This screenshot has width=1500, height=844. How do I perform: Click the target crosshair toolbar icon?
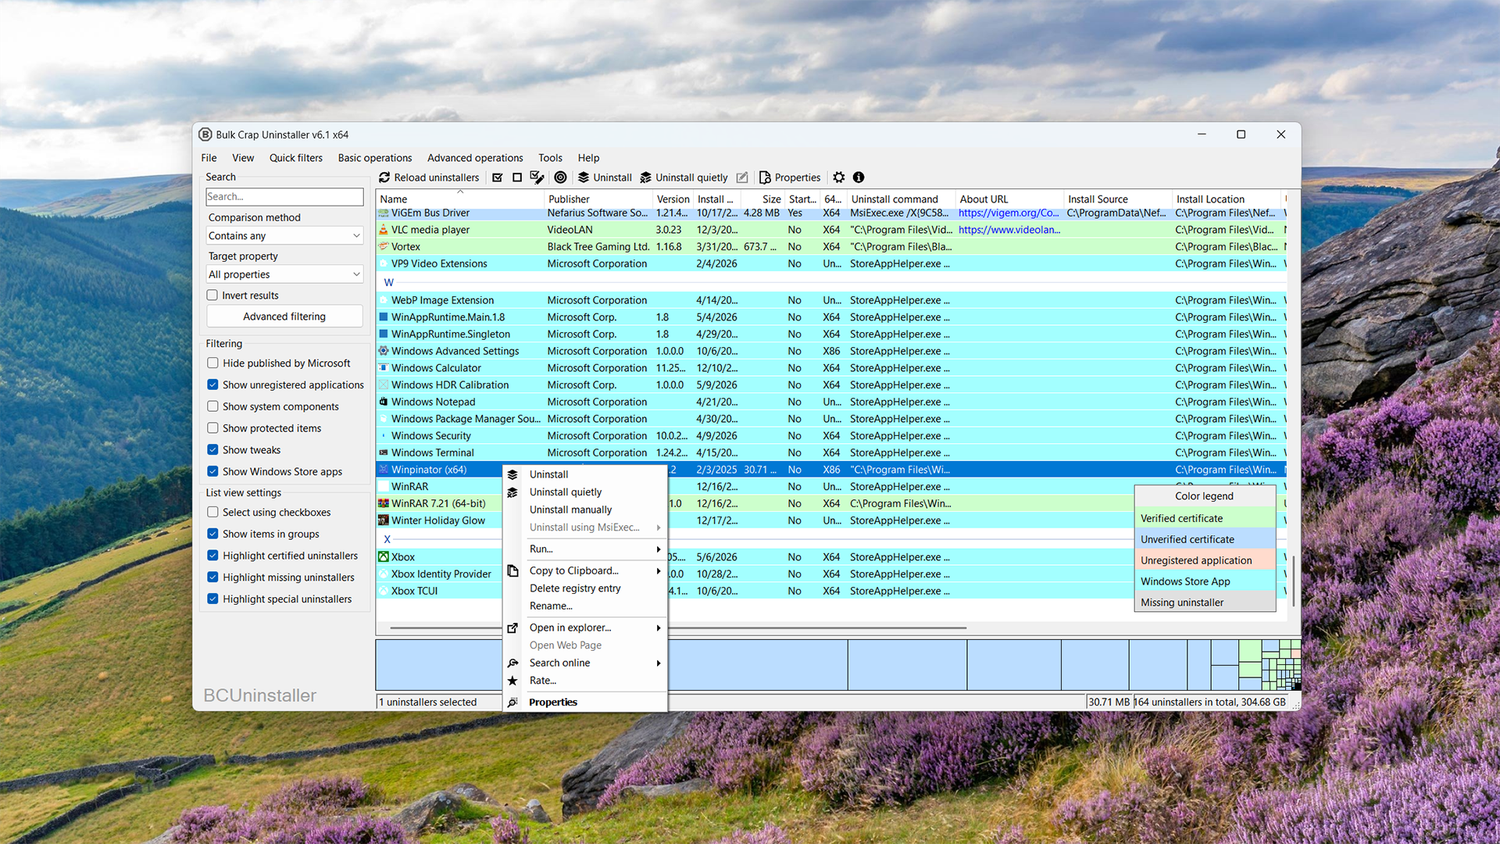coord(561,177)
